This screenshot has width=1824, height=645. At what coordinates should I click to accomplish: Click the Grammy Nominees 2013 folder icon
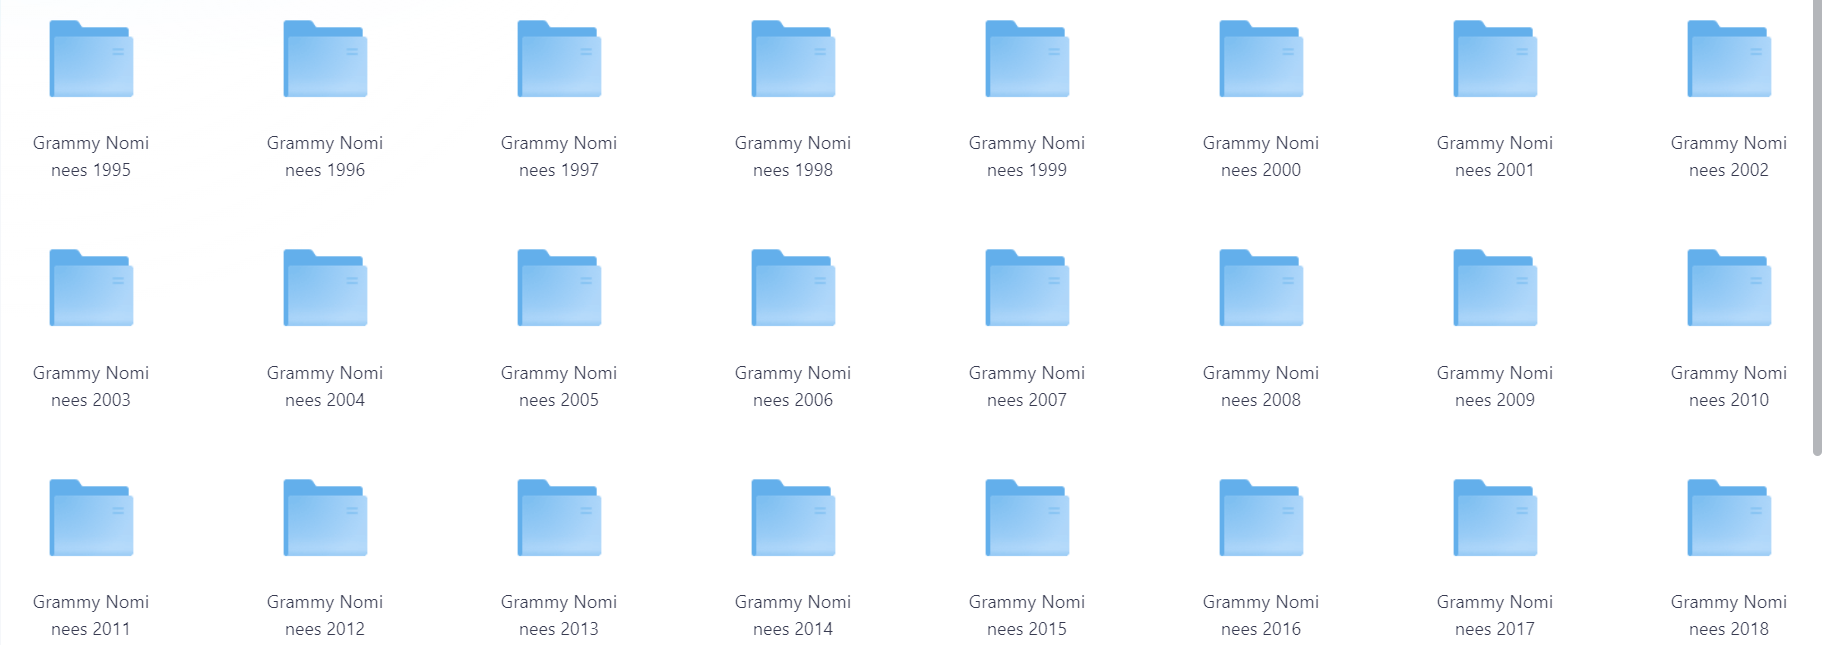(x=559, y=518)
